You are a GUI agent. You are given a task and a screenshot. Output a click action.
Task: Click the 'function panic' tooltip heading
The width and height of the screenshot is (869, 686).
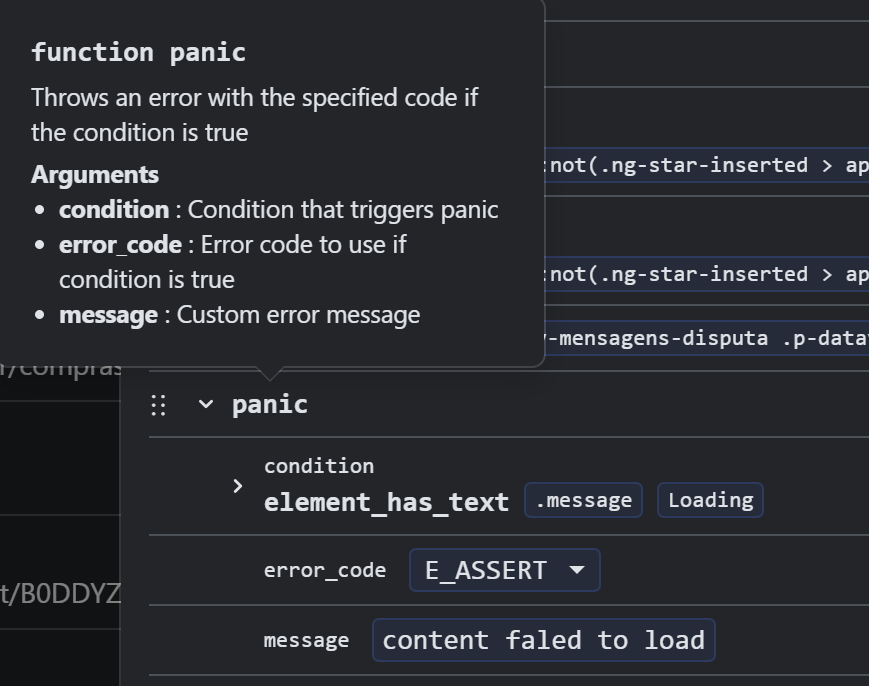138,52
